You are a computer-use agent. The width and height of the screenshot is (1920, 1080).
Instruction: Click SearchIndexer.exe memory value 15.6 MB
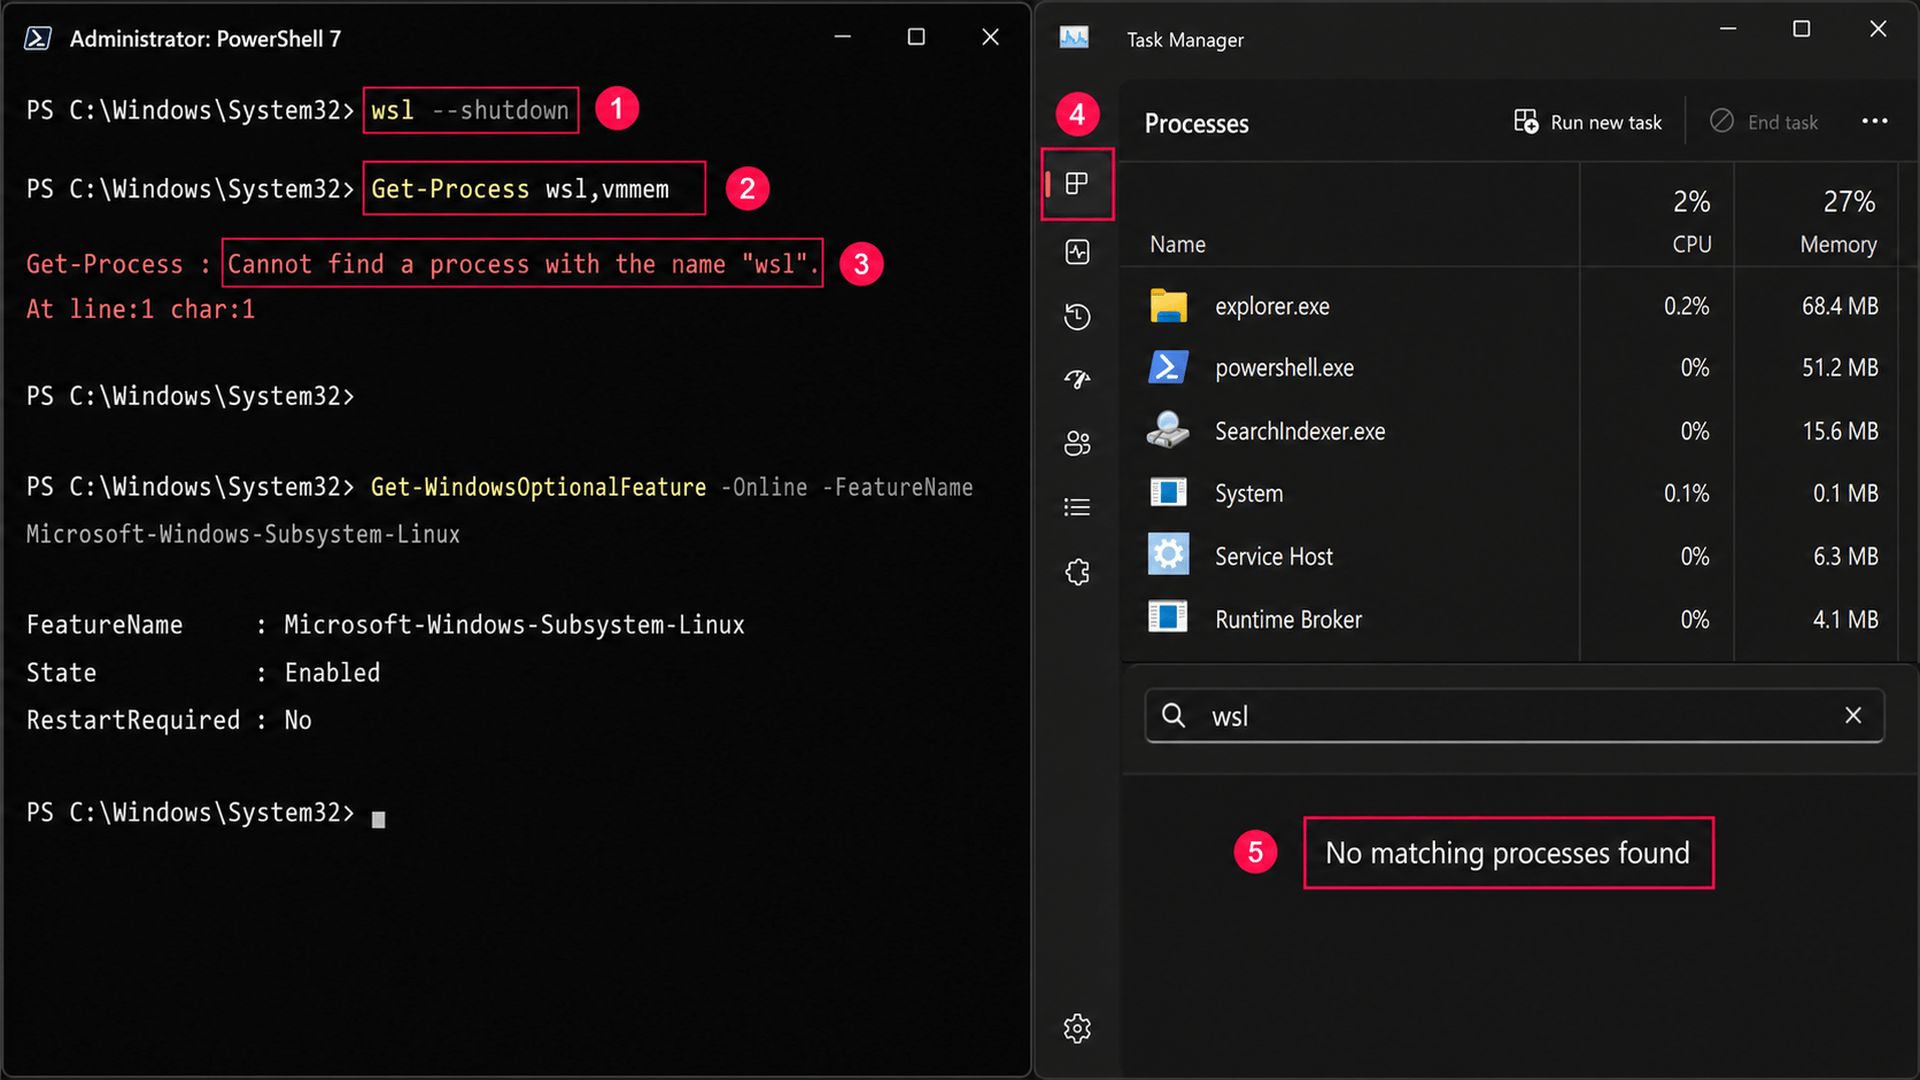pyautogui.click(x=1840, y=431)
